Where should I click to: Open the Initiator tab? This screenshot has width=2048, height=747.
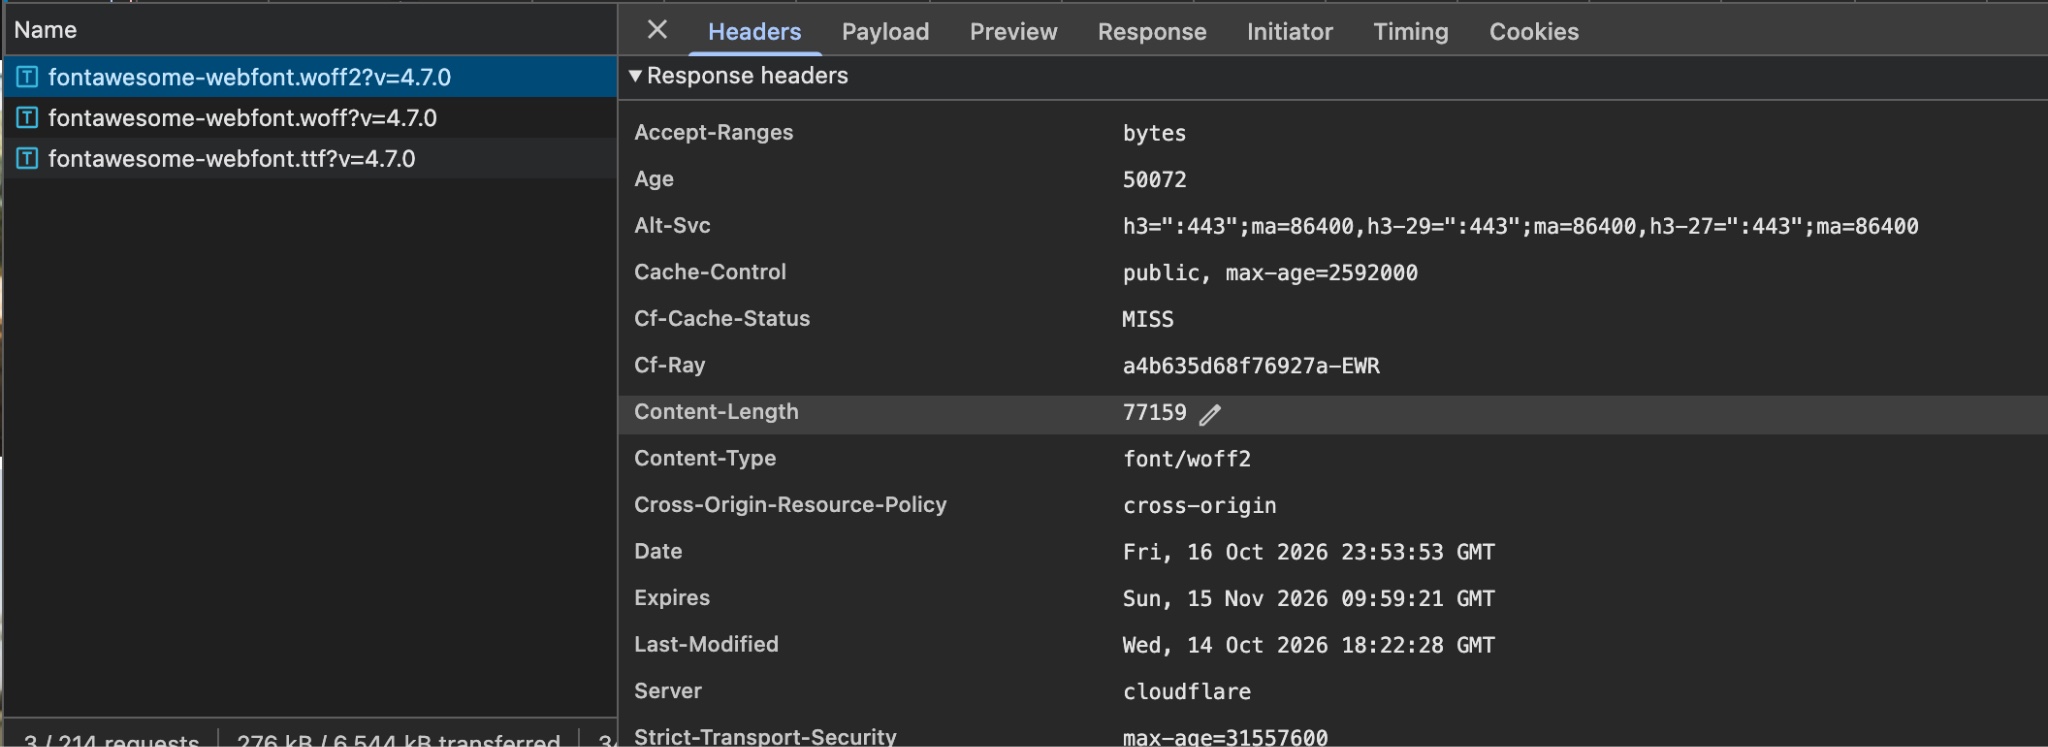1289,32
